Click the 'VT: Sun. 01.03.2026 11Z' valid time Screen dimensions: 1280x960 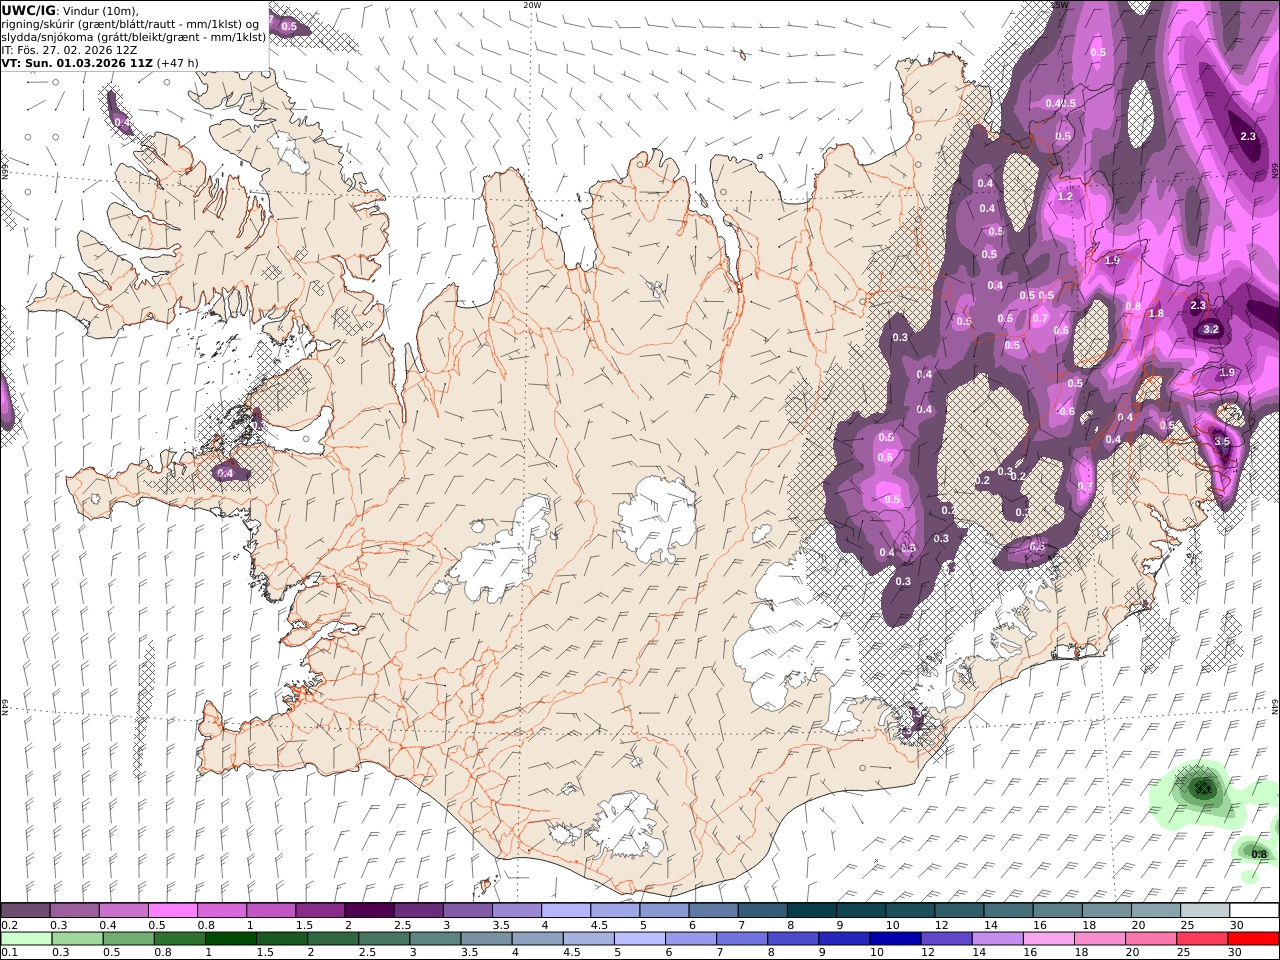click(x=77, y=63)
